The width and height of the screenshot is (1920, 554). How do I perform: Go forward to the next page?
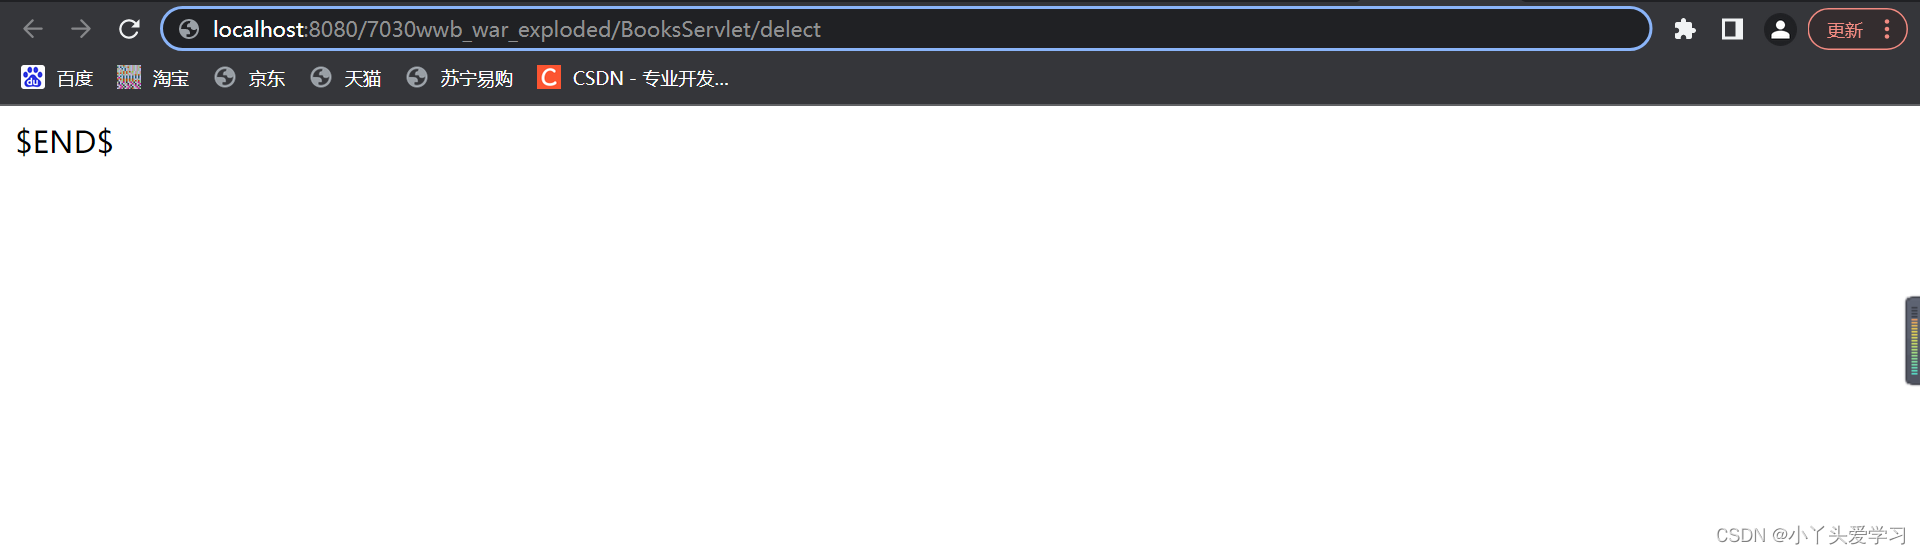81,29
